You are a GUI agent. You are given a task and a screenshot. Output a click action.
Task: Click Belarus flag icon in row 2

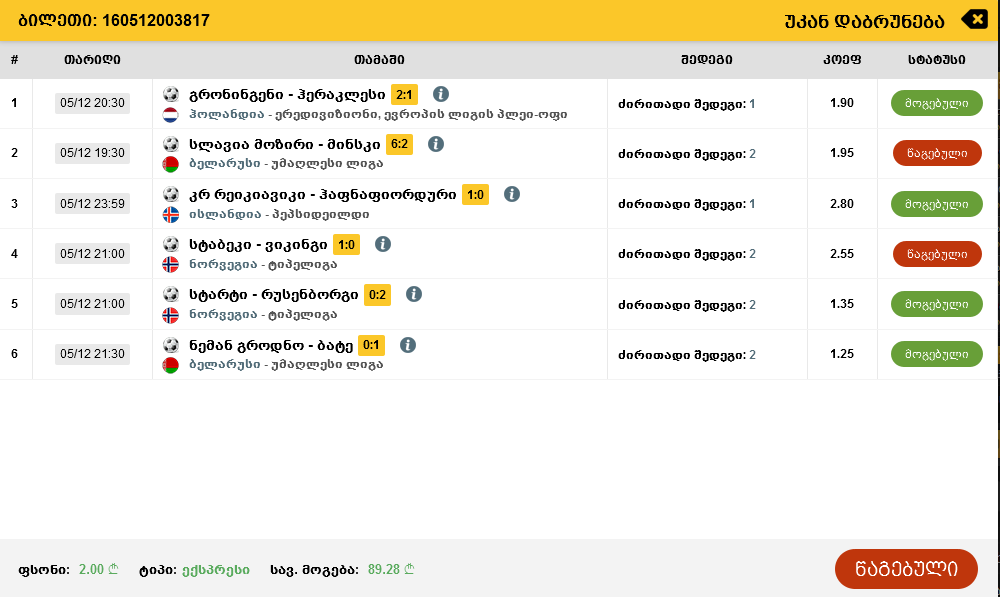170,164
